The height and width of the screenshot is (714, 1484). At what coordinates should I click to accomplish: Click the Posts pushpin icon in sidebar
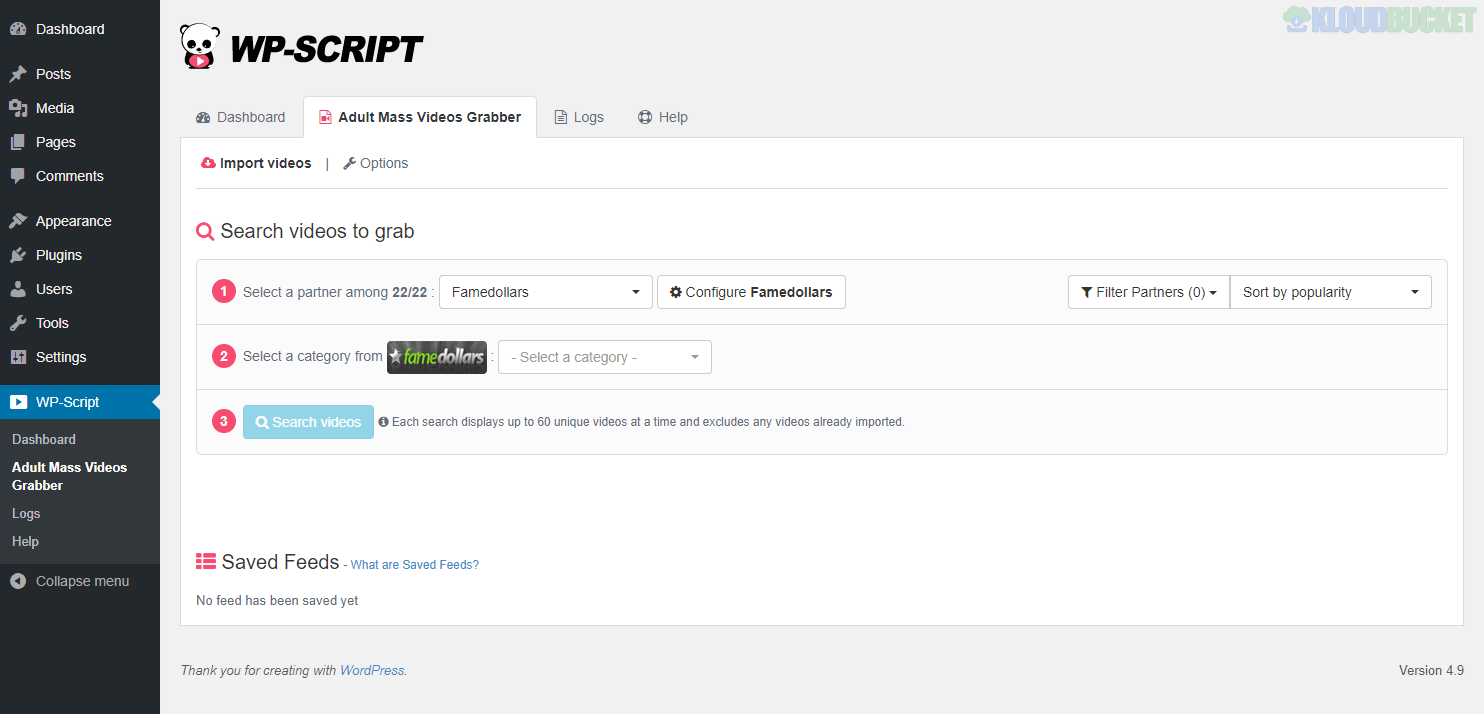pos(18,74)
